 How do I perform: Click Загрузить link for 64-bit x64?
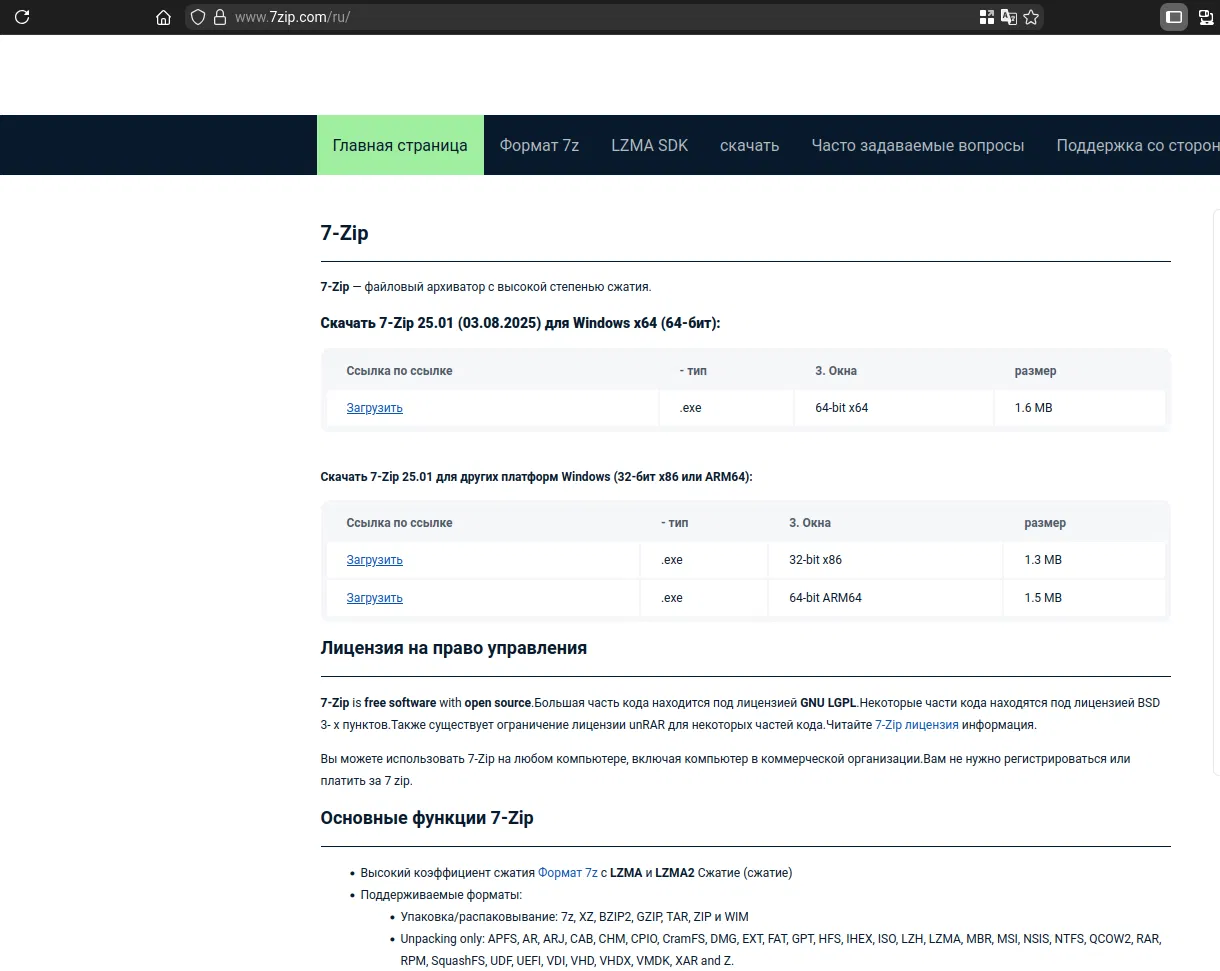tap(374, 408)
